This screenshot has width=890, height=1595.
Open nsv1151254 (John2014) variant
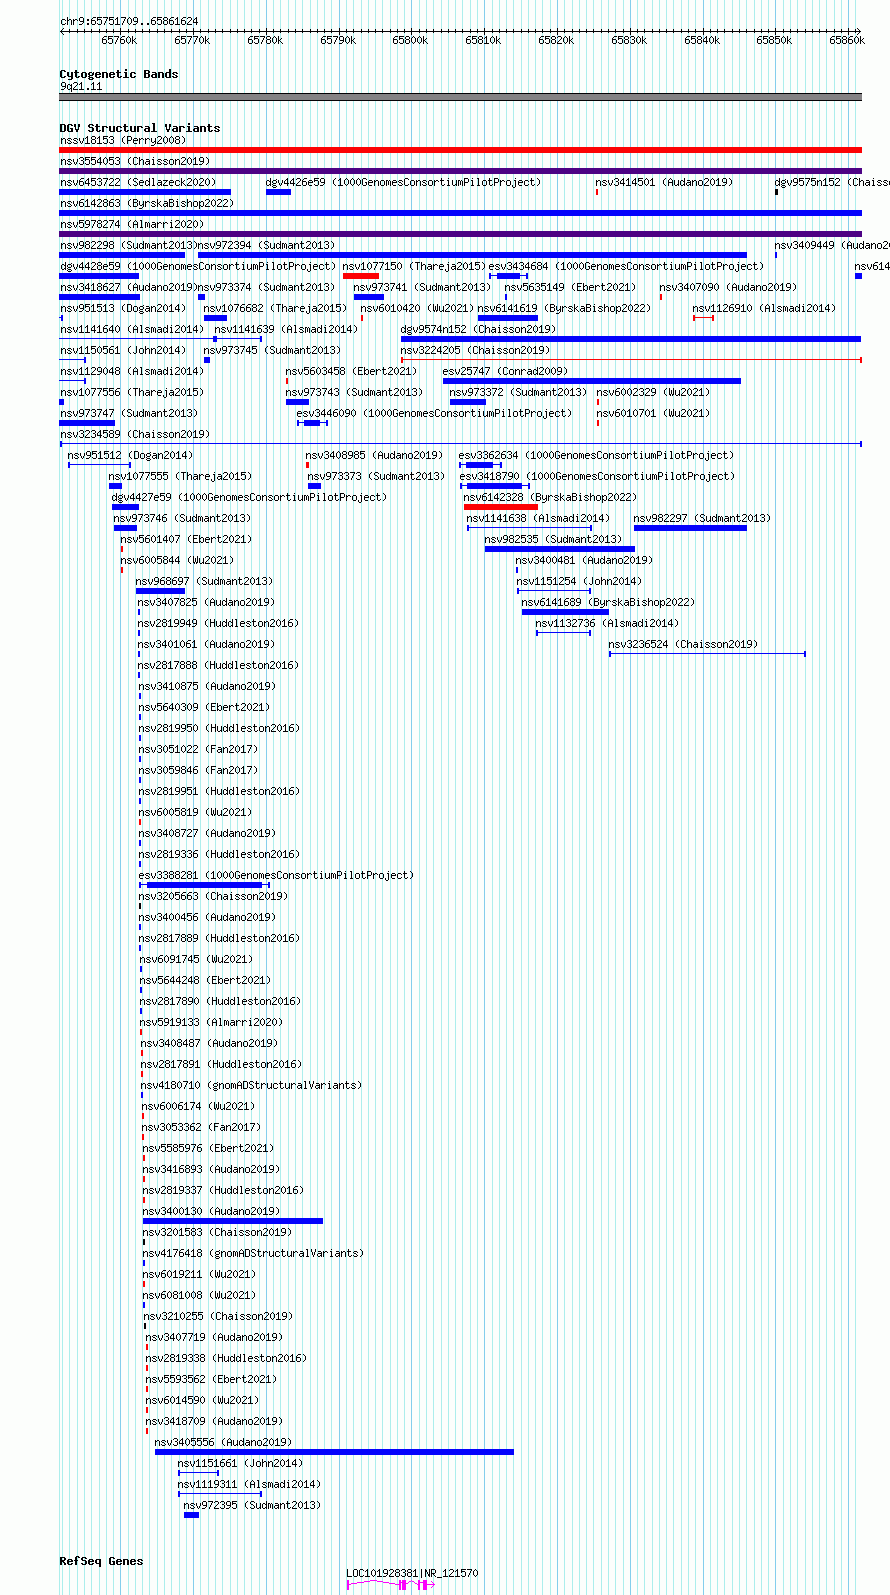(580, 581)
